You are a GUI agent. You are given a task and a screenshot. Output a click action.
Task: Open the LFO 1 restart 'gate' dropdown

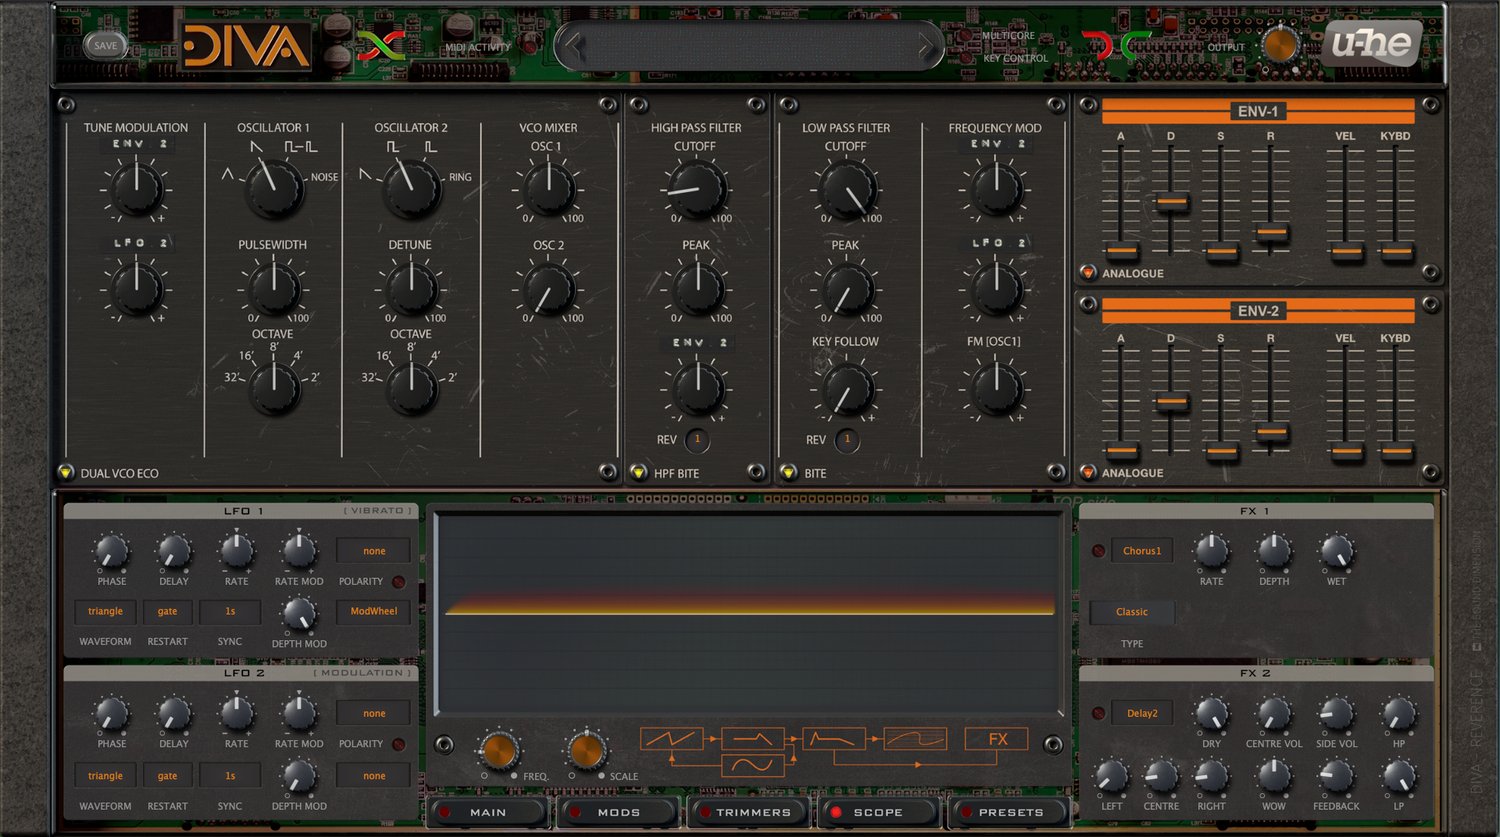pos(167,612)
